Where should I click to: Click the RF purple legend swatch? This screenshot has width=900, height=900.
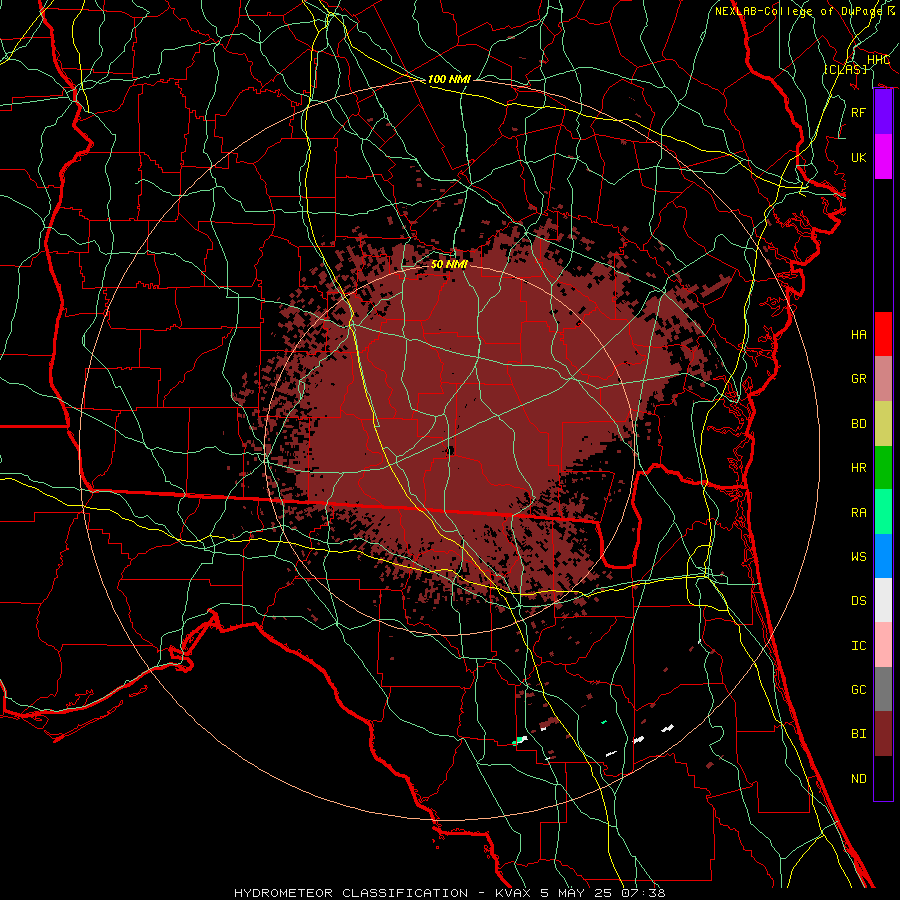click(883, 112)
